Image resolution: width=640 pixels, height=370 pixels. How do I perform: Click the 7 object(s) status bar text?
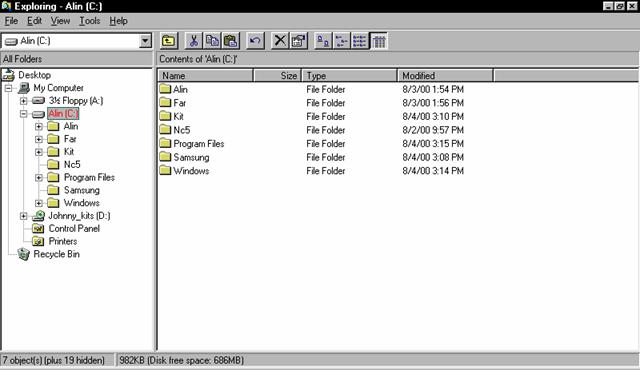53,360
